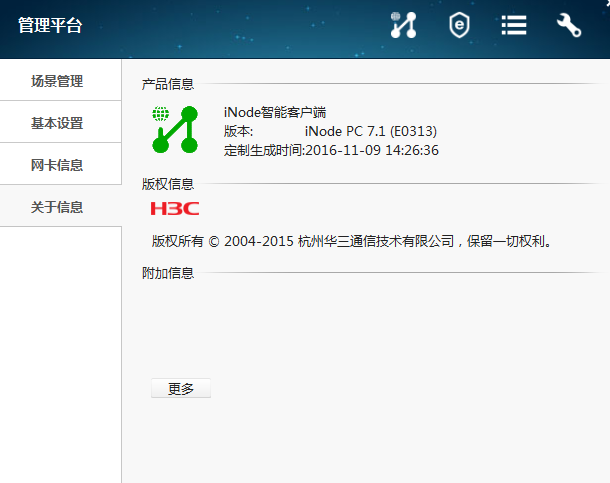Click the 附加信息 section heading
The height and width of the screenshot is (483, 610).
[x=168, y=273]
